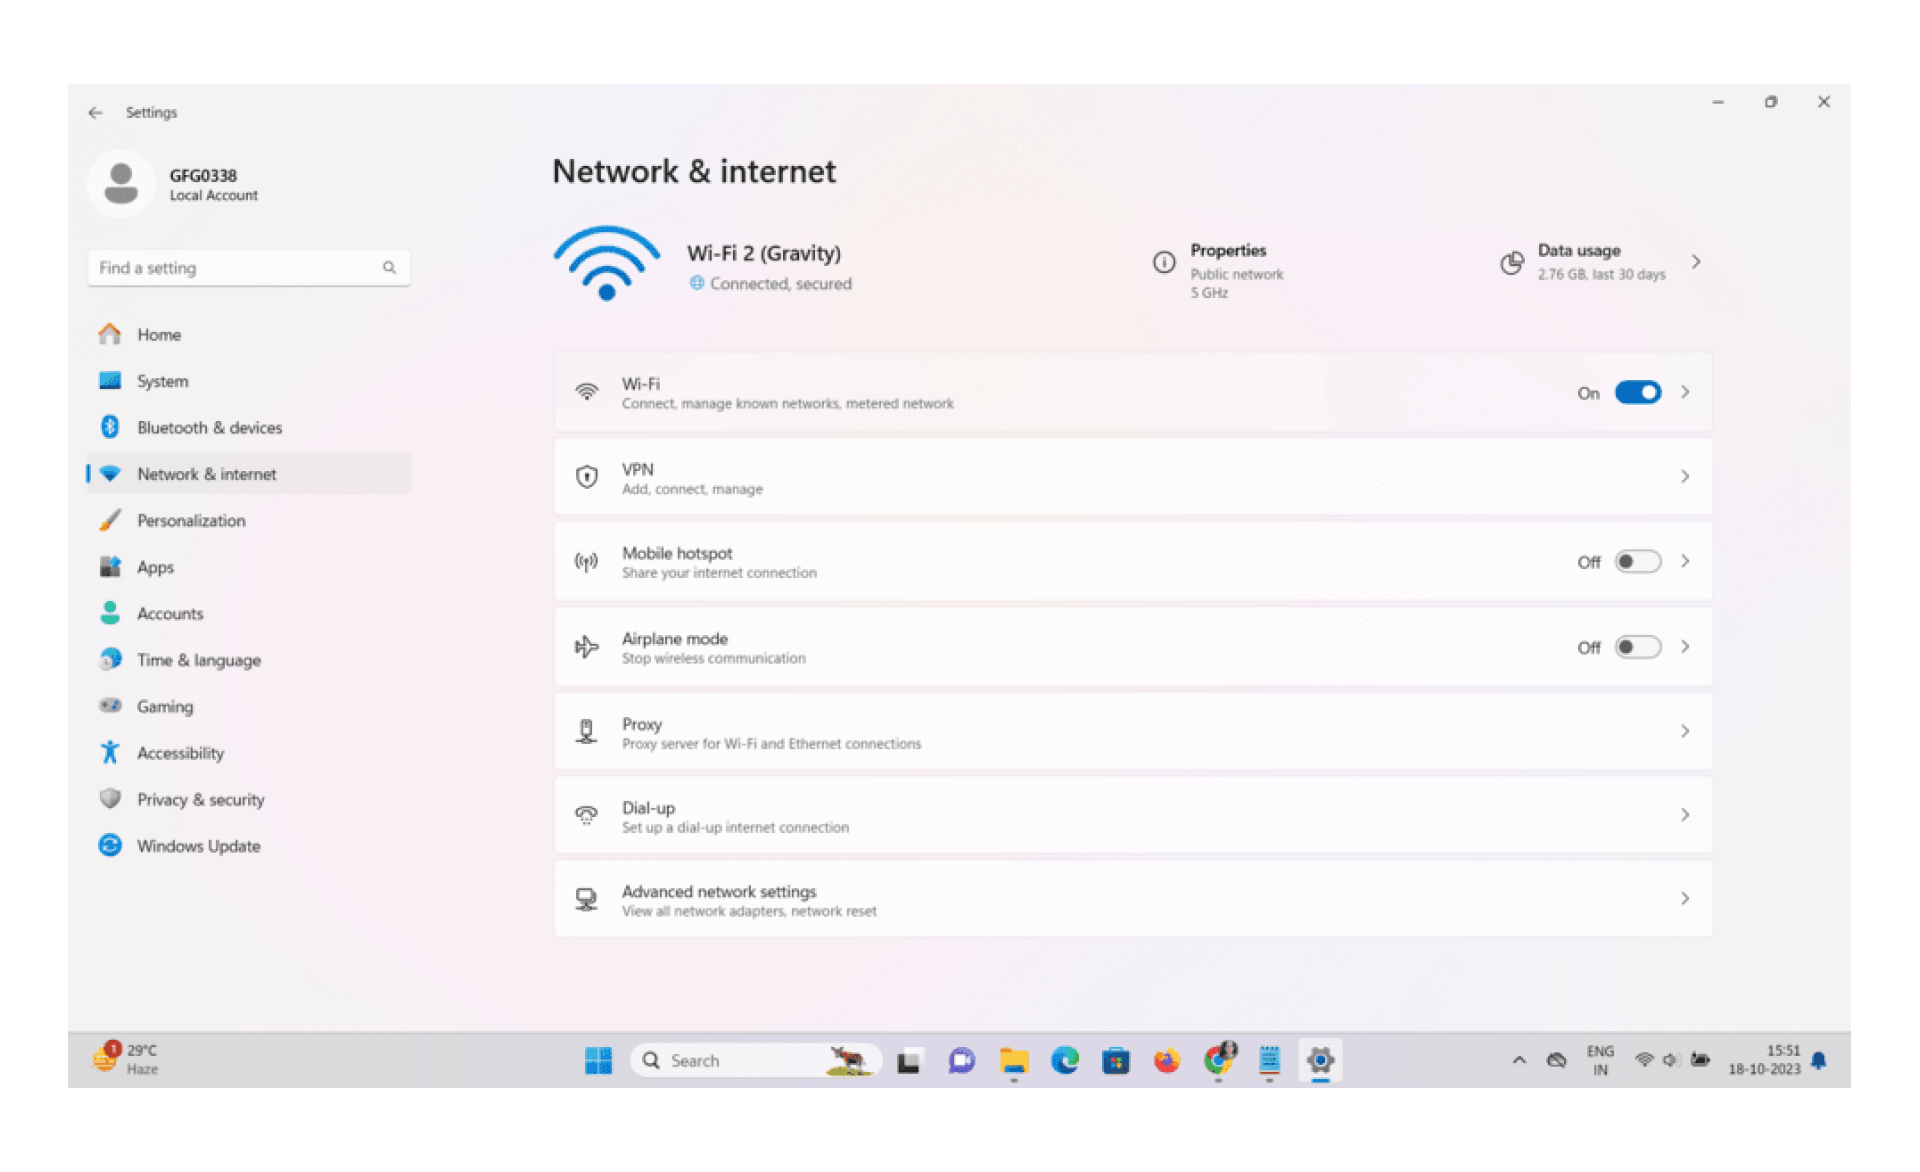Click the Find a setting search box

click(248, 267)
